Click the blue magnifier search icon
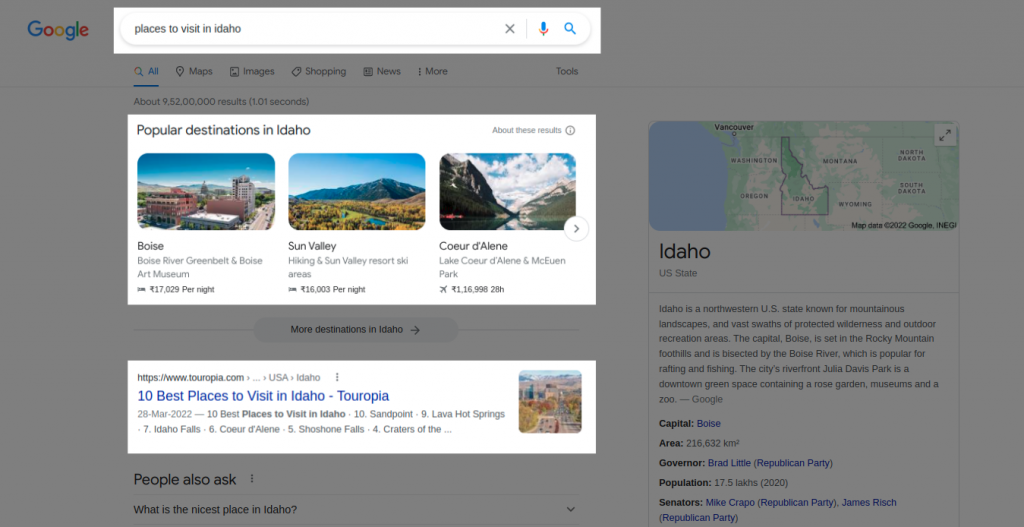The image size is (1024, 527). click(x=570, y=29)
